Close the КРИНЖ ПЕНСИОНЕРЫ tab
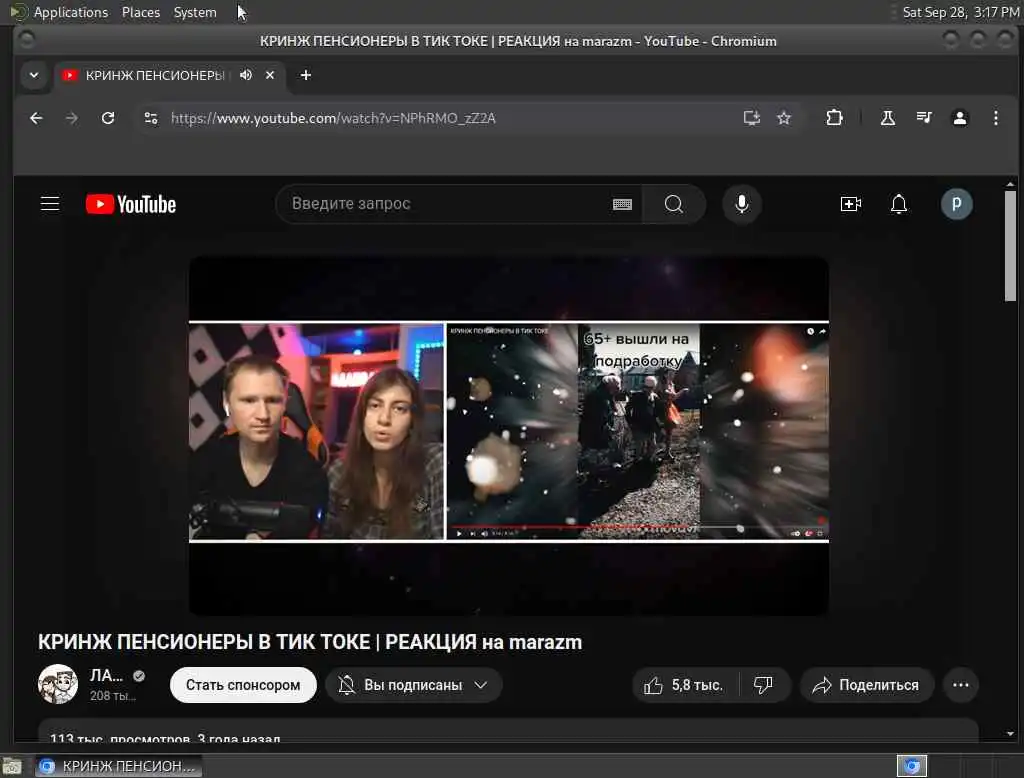Screen dimensions: 1024x778 (x=270, y=75)
